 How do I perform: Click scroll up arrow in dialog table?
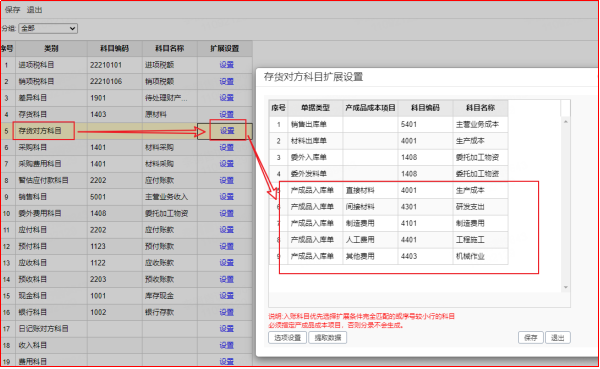[x=565, y=121]
